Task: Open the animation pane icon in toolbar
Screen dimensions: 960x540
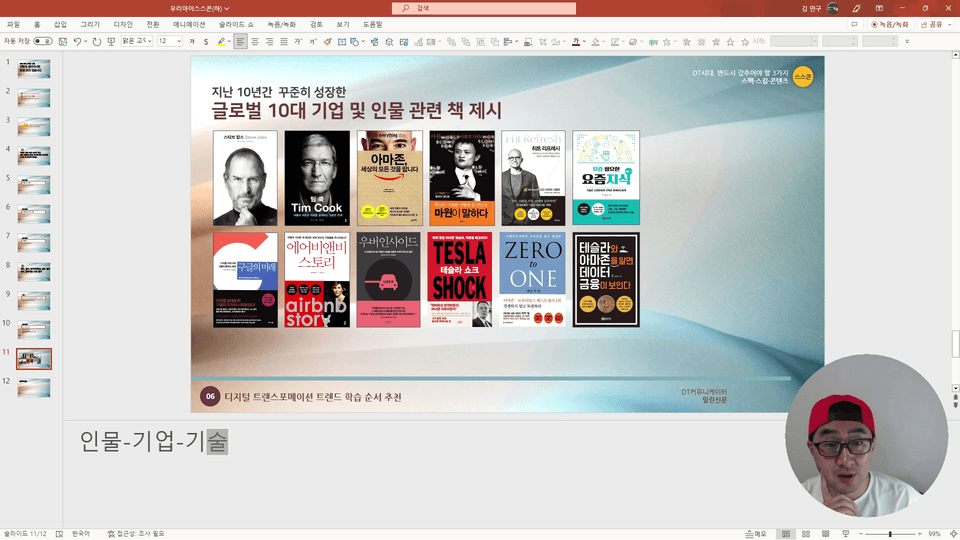Action: coord(653,42)
